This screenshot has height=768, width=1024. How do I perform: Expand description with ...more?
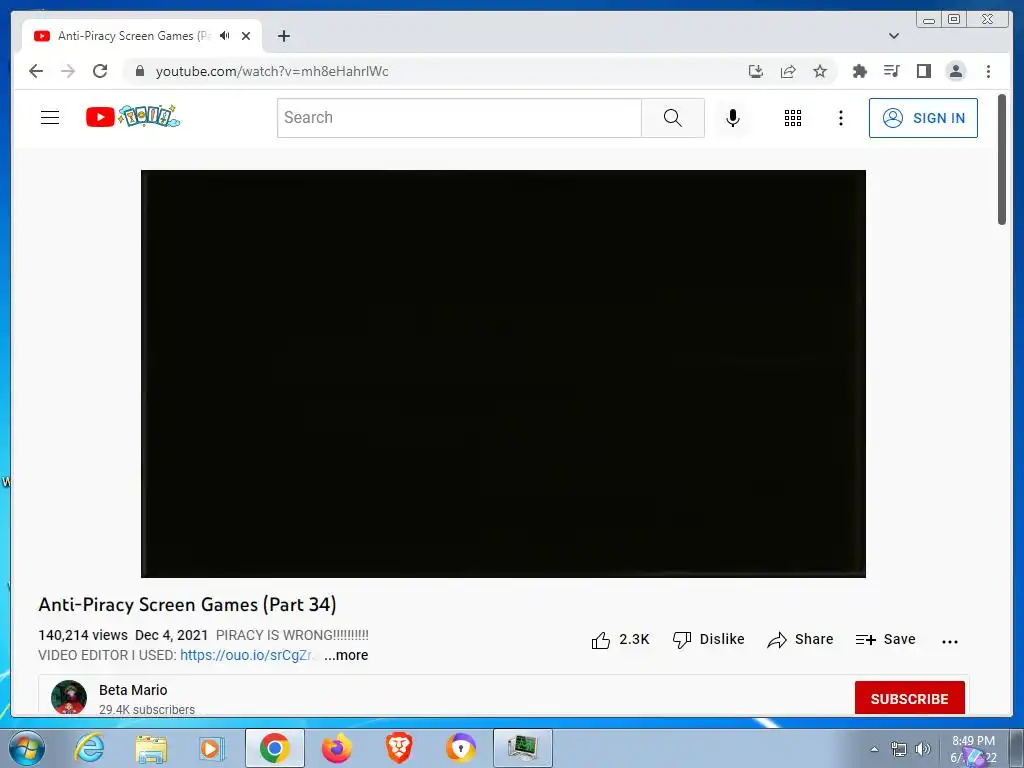point(346,655)
